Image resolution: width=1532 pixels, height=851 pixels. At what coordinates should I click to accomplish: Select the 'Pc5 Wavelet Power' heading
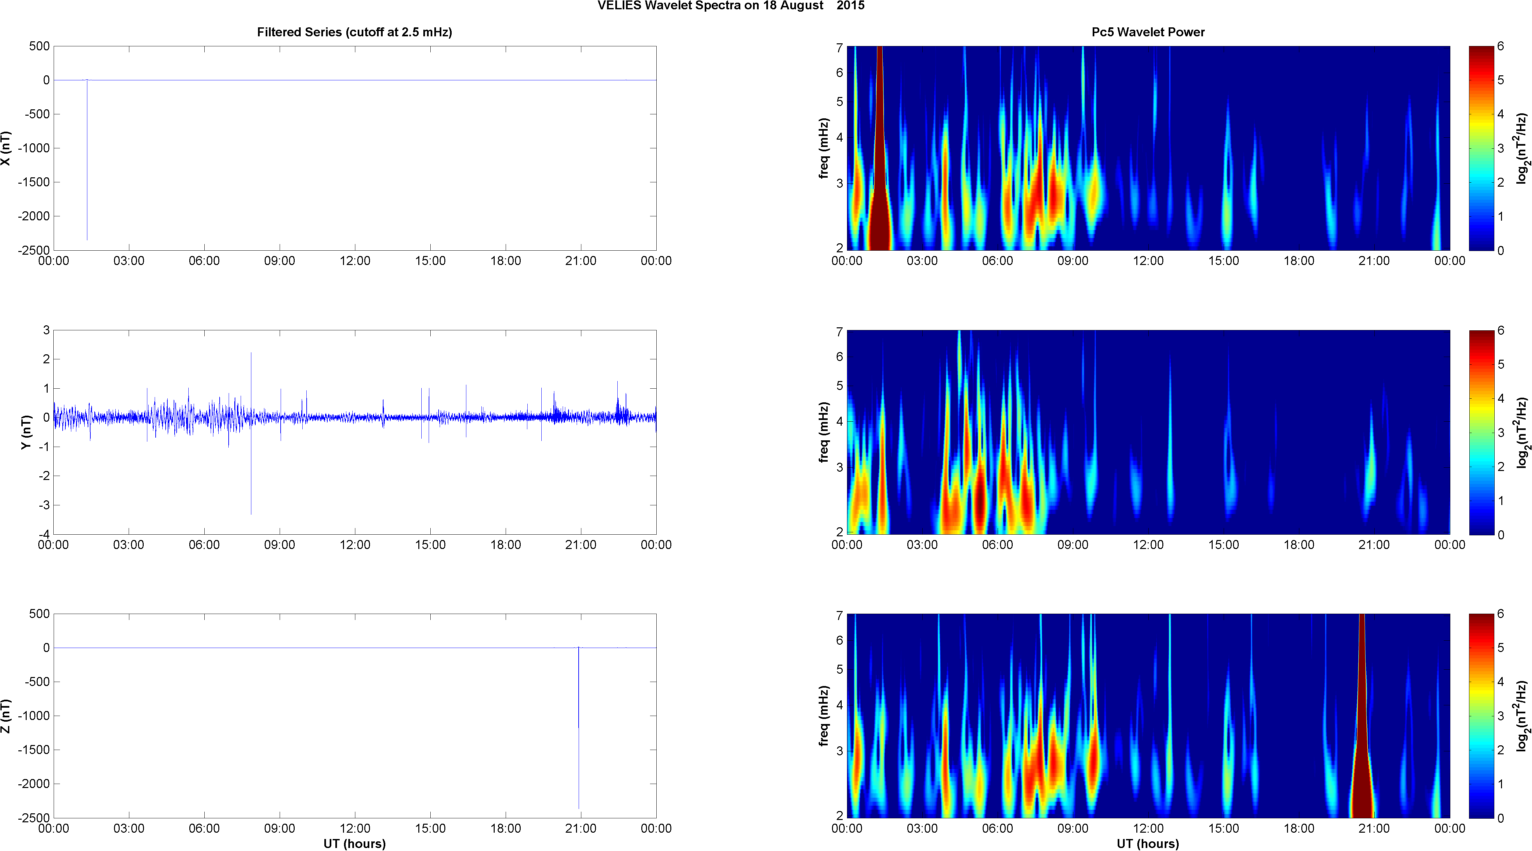(x=1148, y=32)
